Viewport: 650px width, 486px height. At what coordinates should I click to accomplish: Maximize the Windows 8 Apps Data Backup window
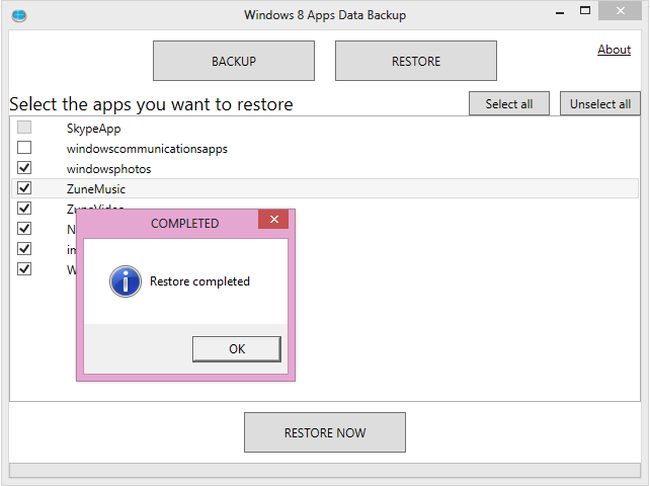tap(585, 11)
